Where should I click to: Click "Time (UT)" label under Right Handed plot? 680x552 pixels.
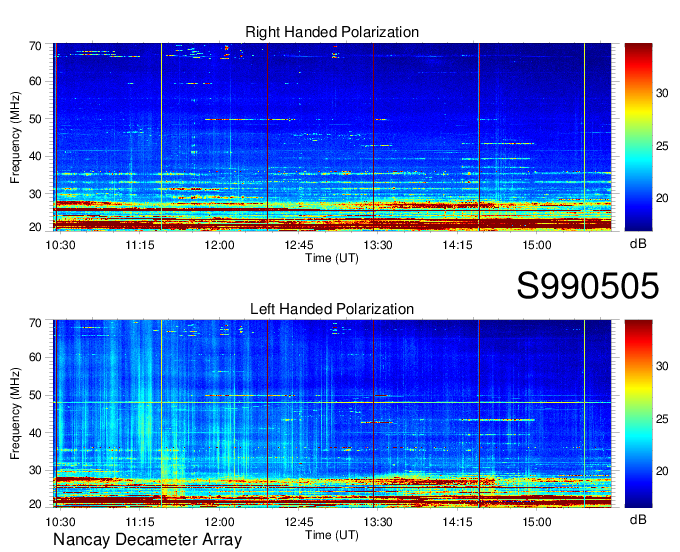[x=332, y=258]
